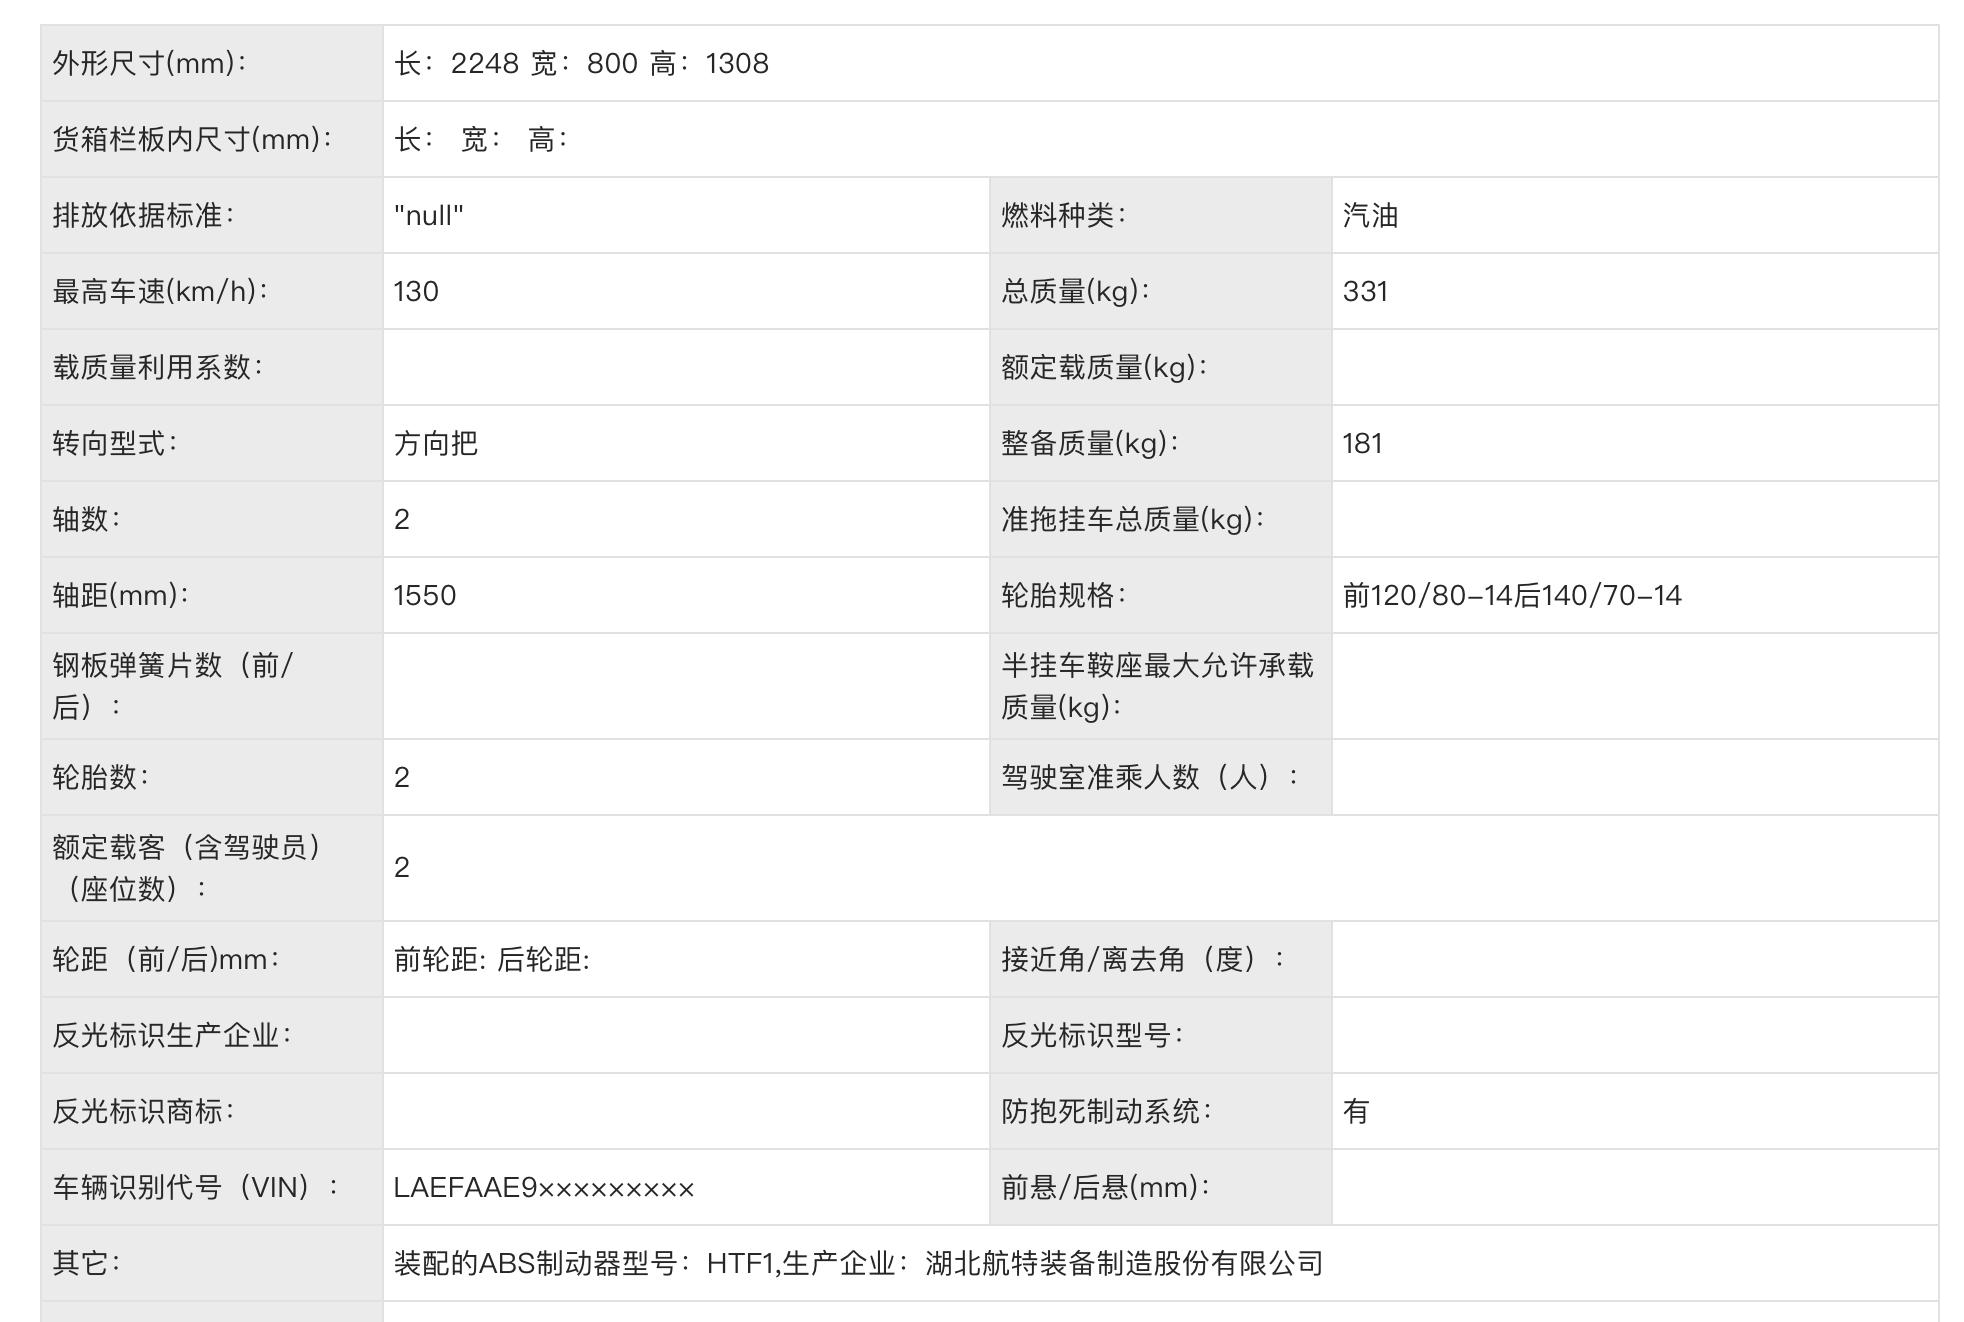Click the total mass value 331

[x=1365, y=292]
